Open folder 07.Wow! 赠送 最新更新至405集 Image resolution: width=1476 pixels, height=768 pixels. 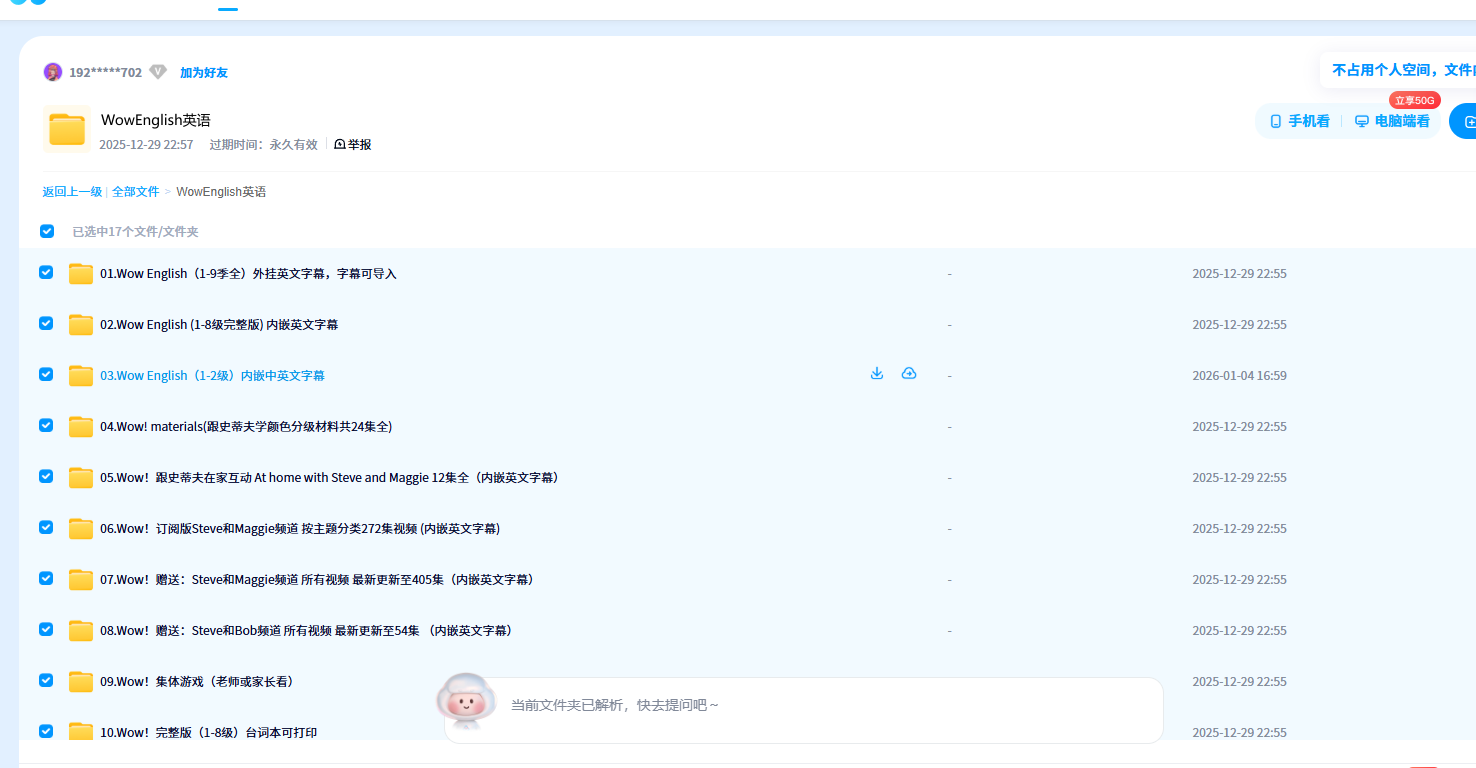[x=317, y=580]
